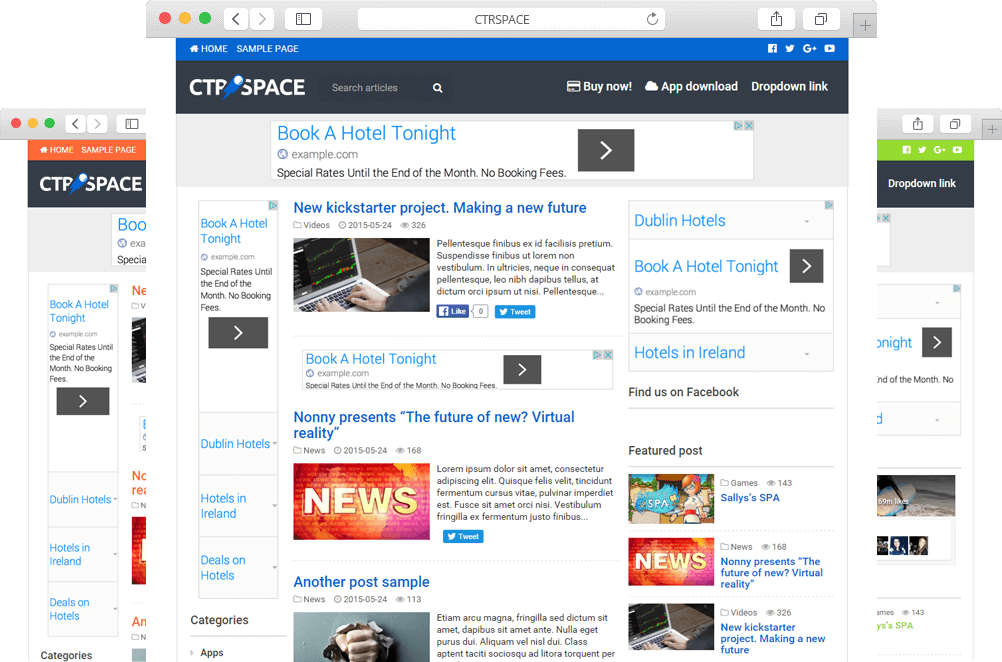Add a new tab in the center browser
The height and width of the screenshot is (662, 1002).
[x=865, y=26]
